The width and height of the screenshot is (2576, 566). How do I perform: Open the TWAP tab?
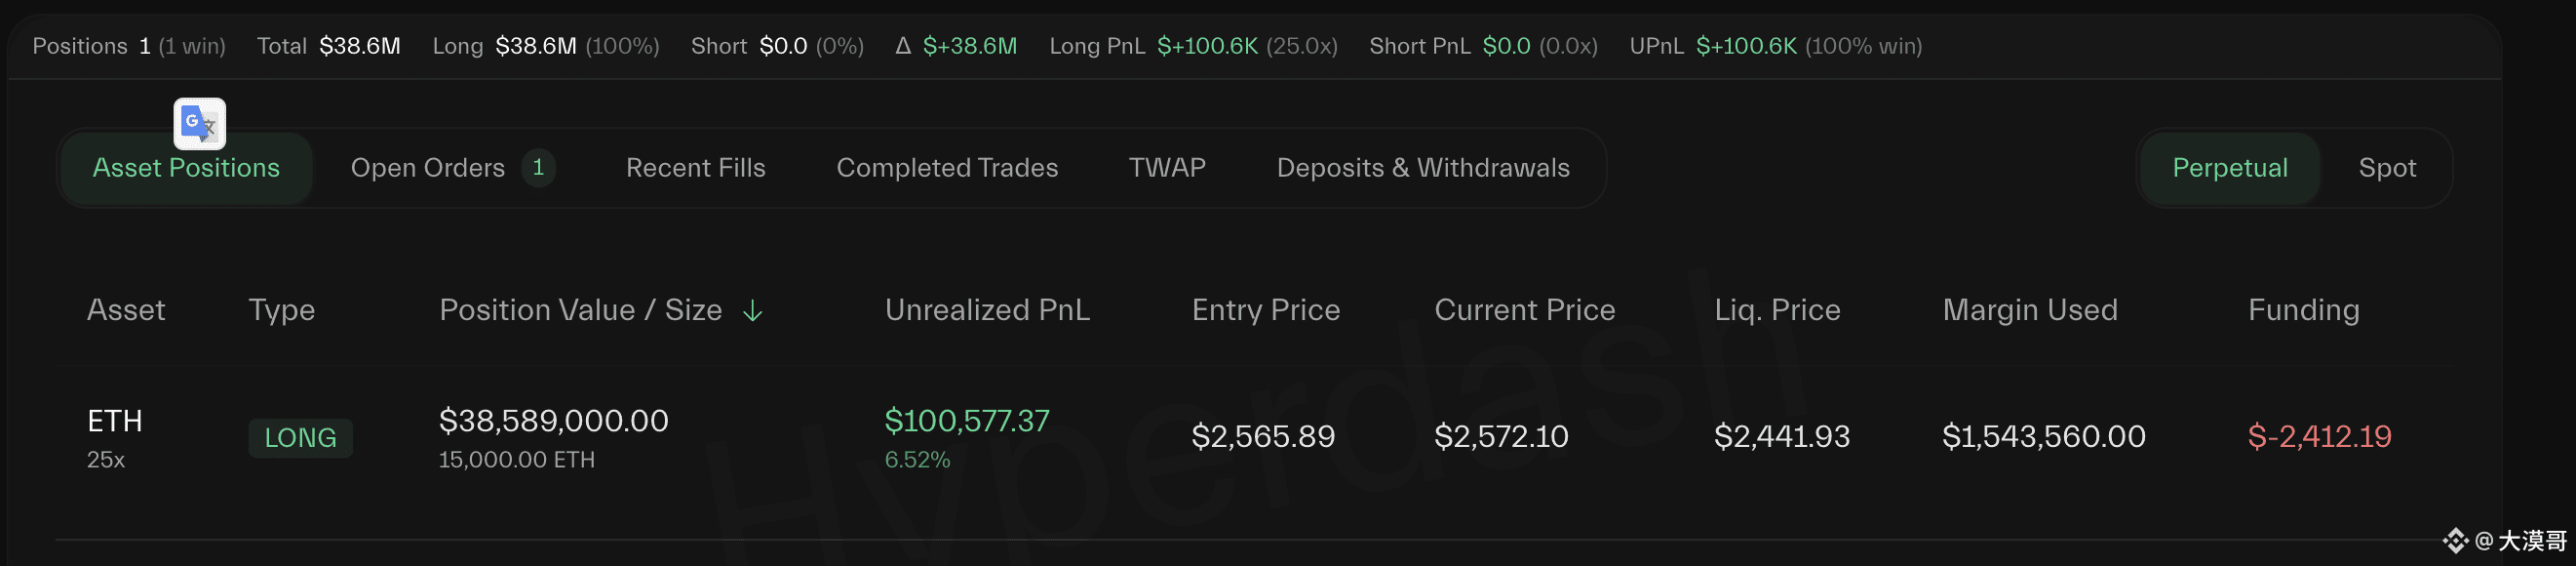[x=1167, y=168]
